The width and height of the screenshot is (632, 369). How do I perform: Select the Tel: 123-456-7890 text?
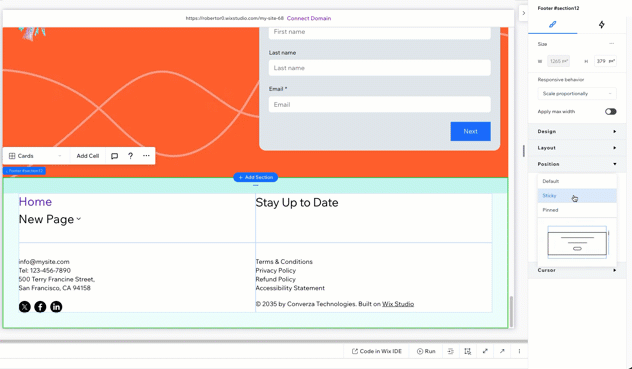point(44,271)
